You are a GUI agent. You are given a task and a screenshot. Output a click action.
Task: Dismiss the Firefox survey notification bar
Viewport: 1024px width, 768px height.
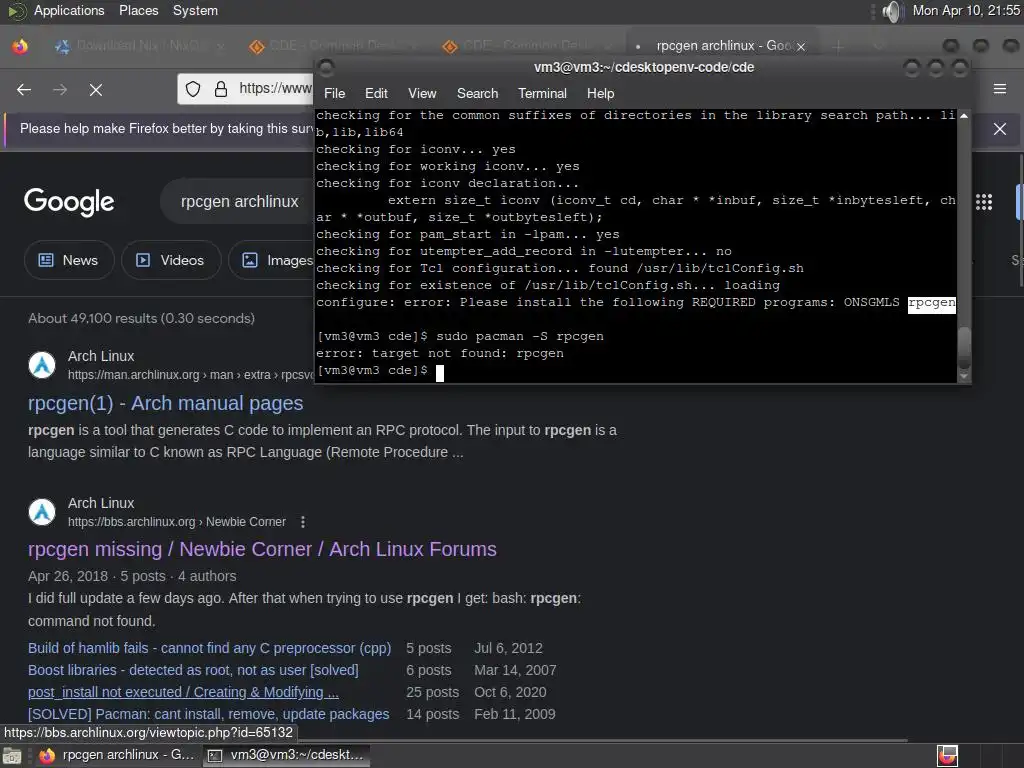tap(999, 129)
